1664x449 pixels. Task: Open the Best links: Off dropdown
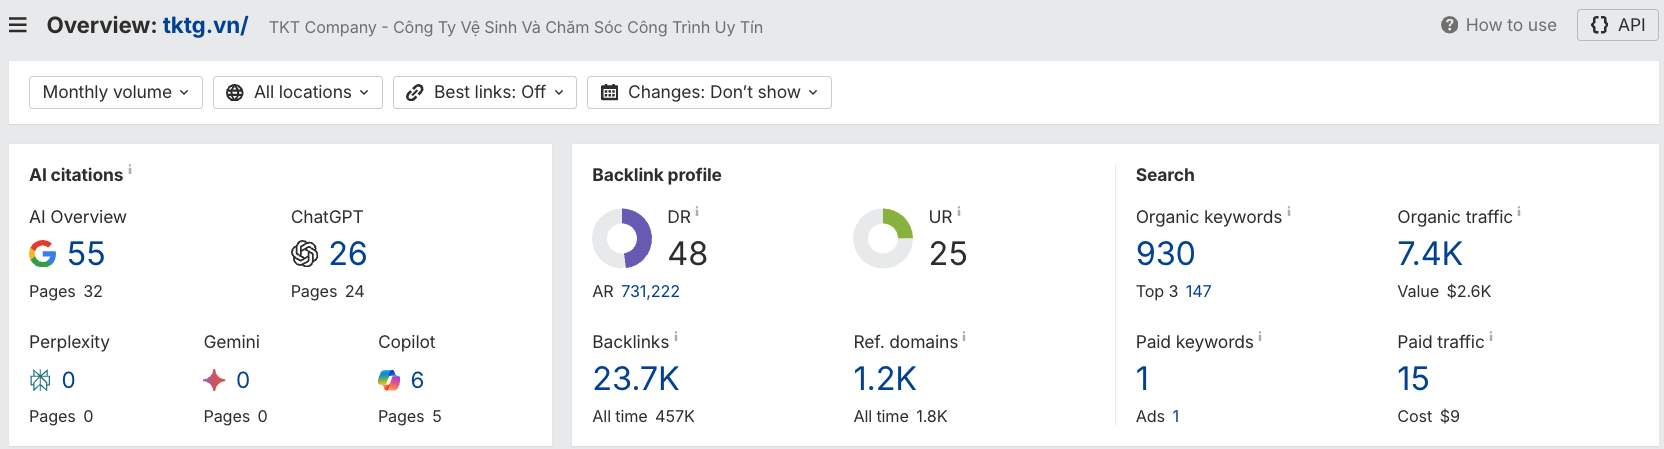tap(485, 92)
